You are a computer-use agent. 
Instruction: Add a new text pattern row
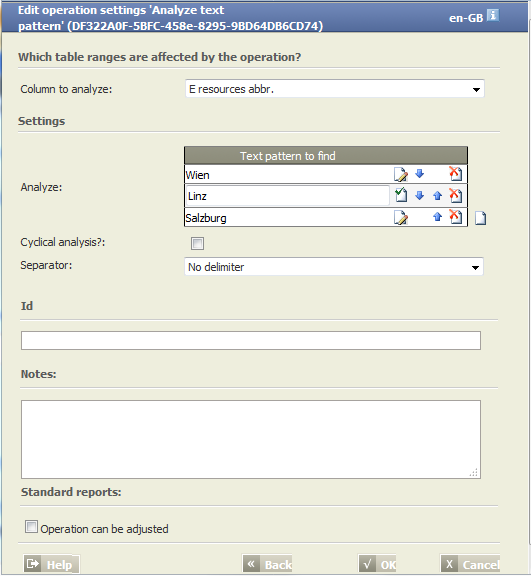coord(480,218)
